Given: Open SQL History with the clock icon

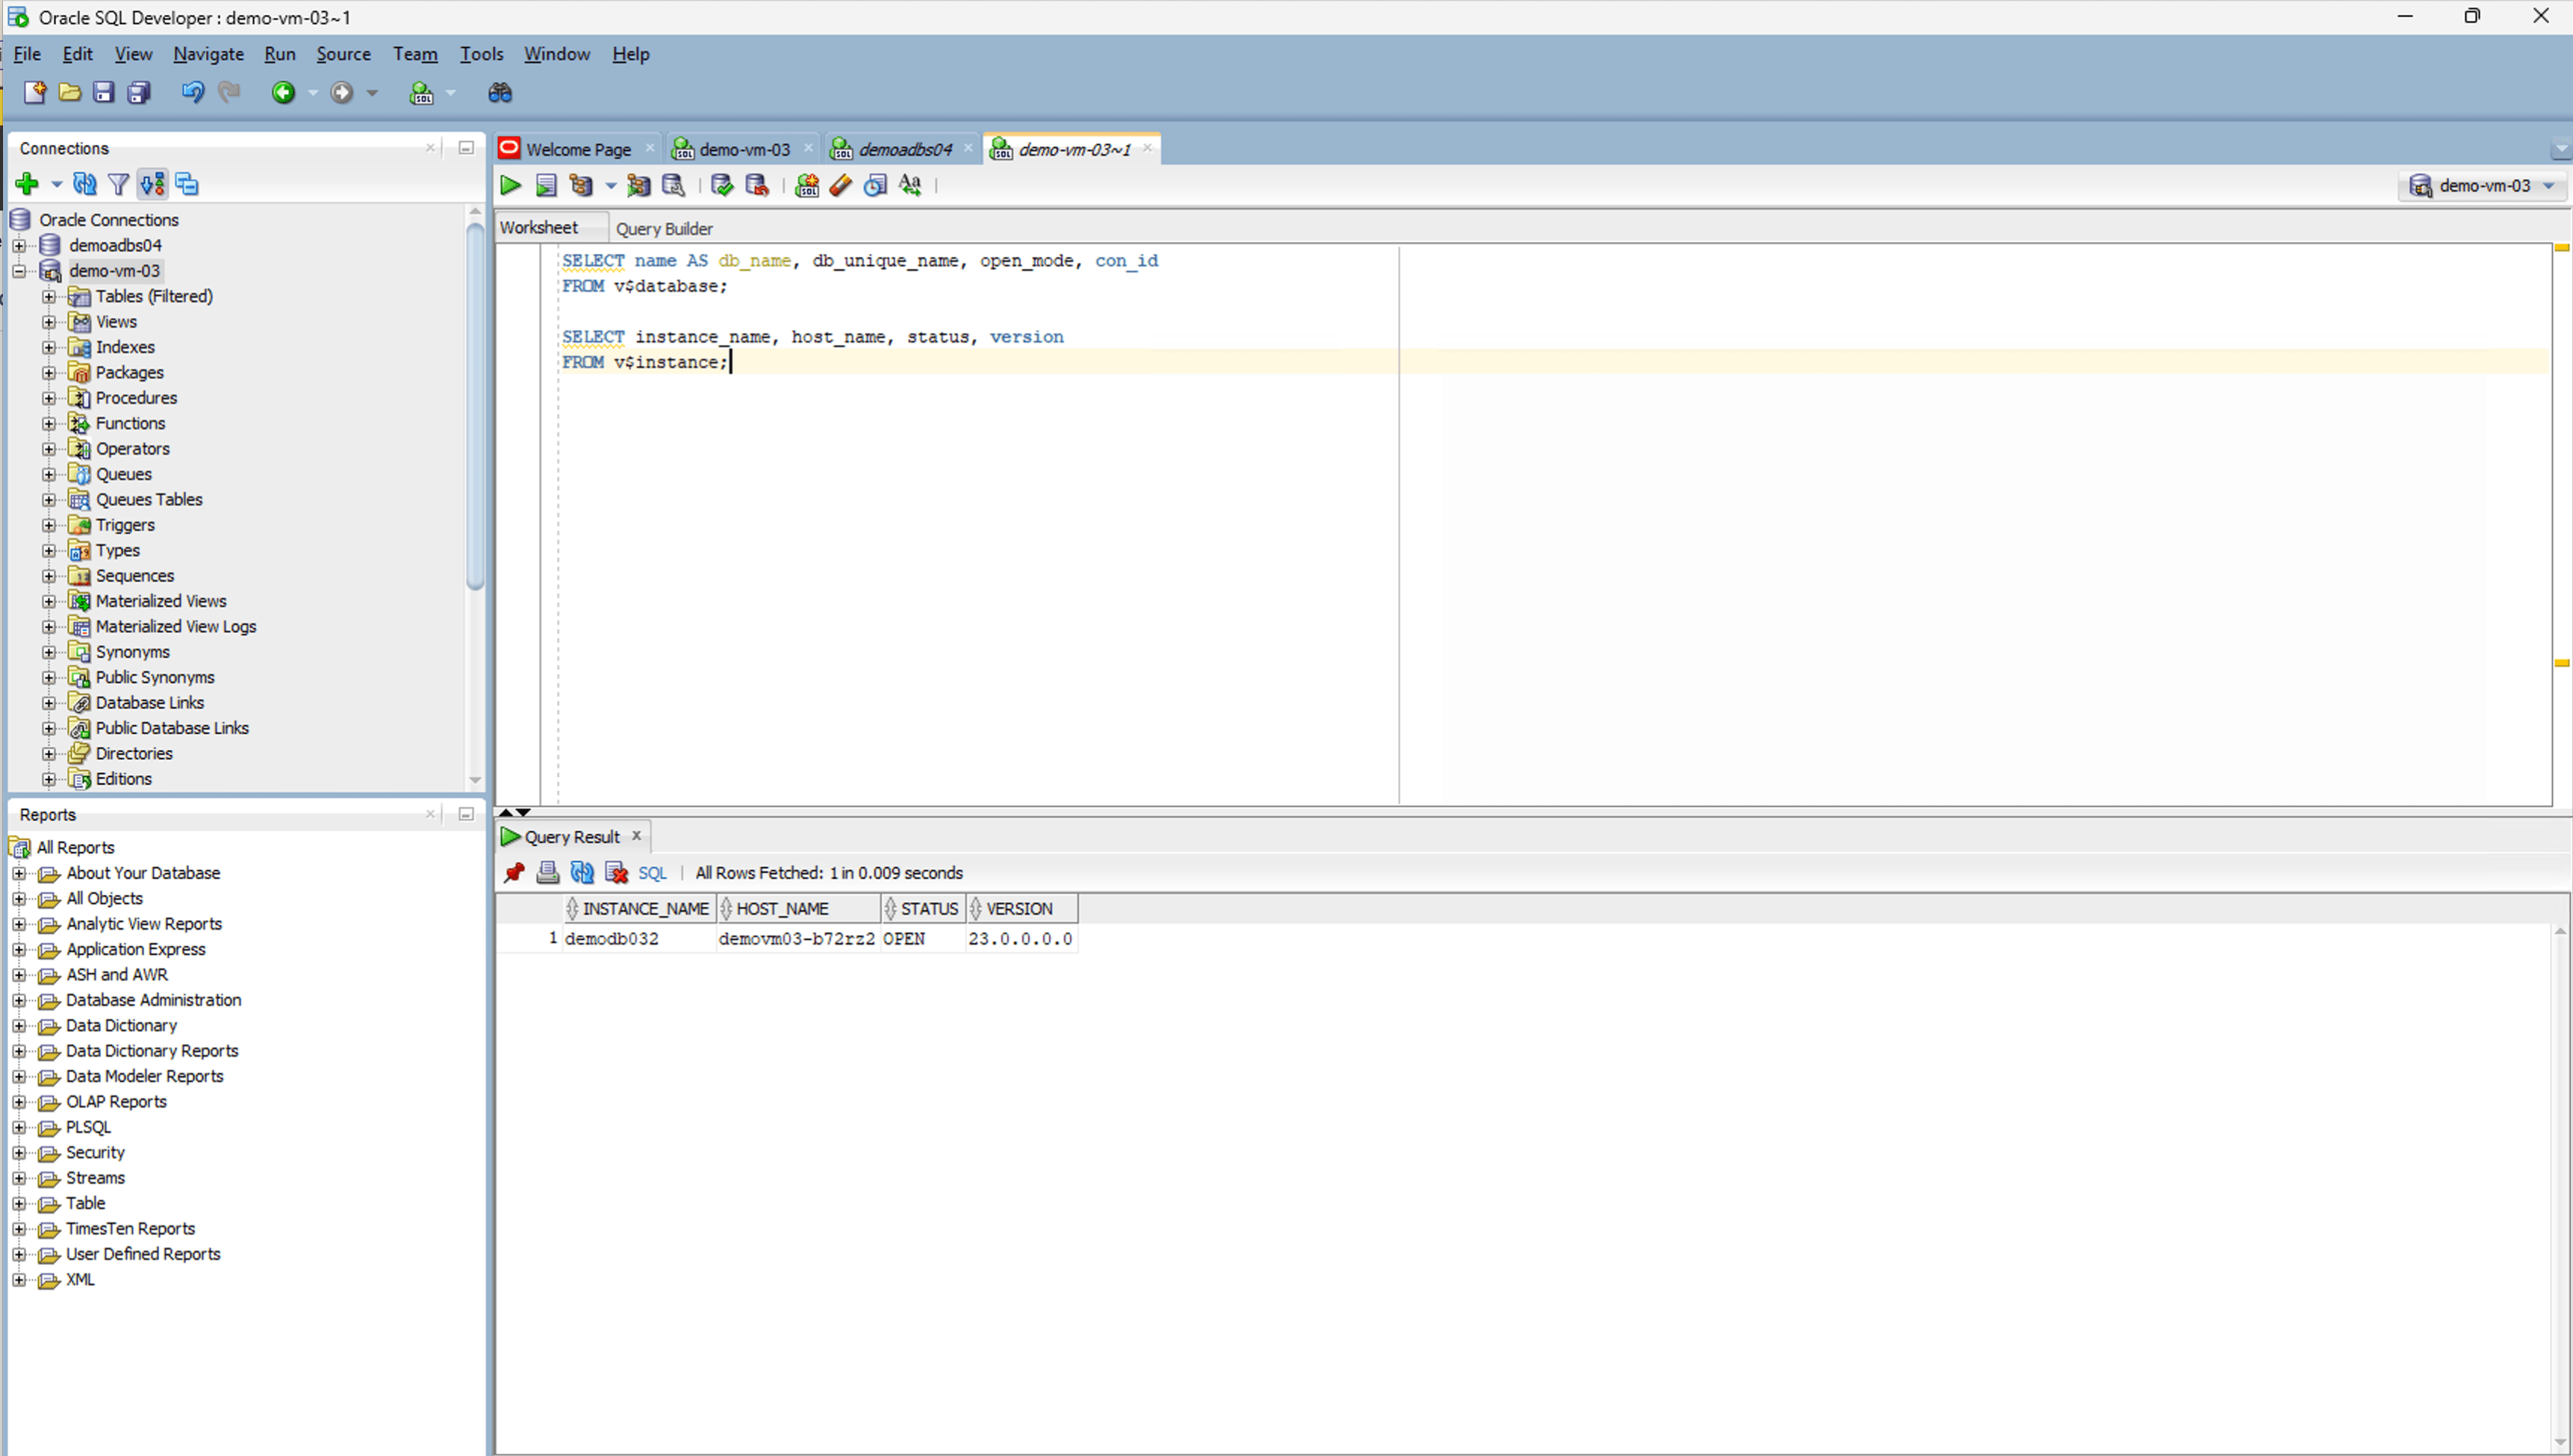Looking at the screenshot, I should click(x=874, y=185).
